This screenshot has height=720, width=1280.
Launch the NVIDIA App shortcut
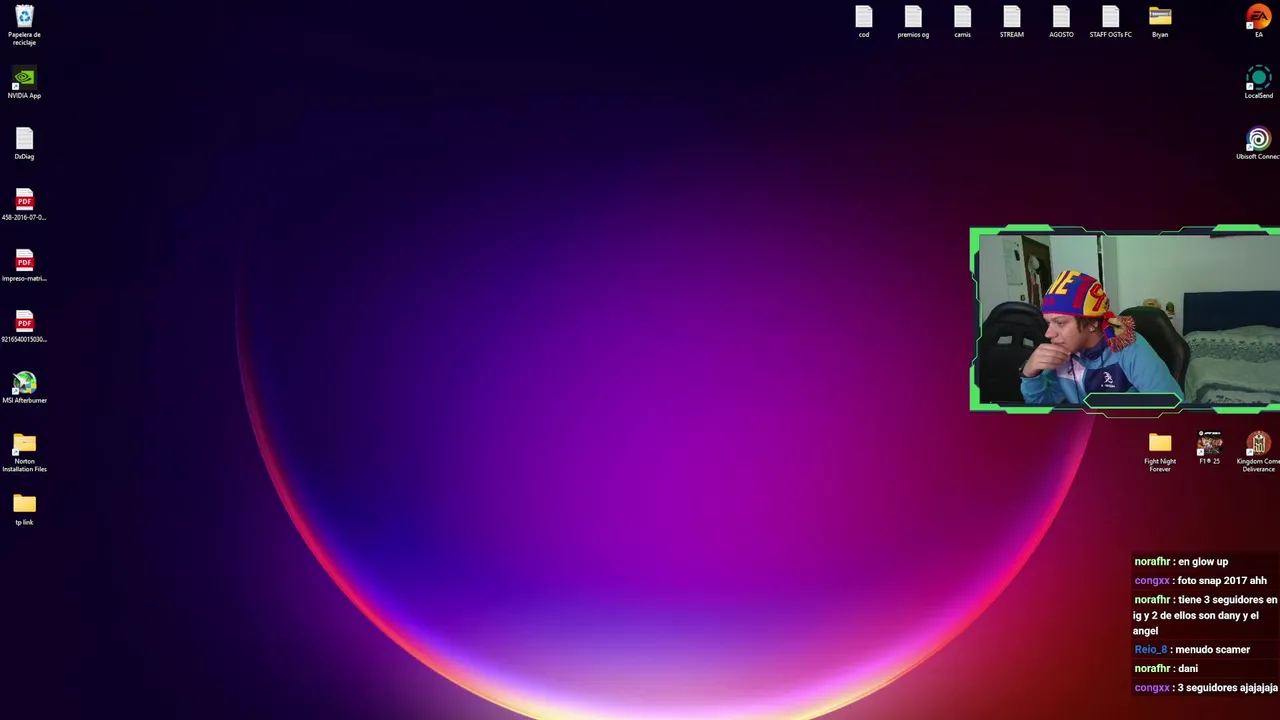point(24,83)
